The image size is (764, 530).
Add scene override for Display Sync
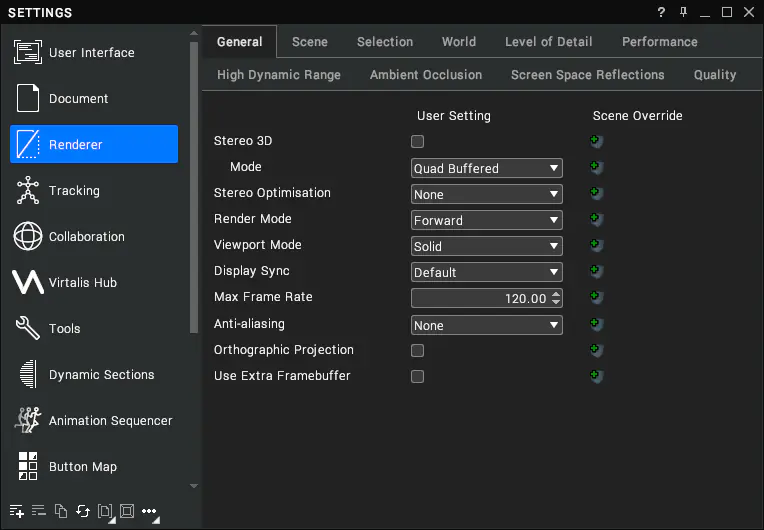click(596, 271)
